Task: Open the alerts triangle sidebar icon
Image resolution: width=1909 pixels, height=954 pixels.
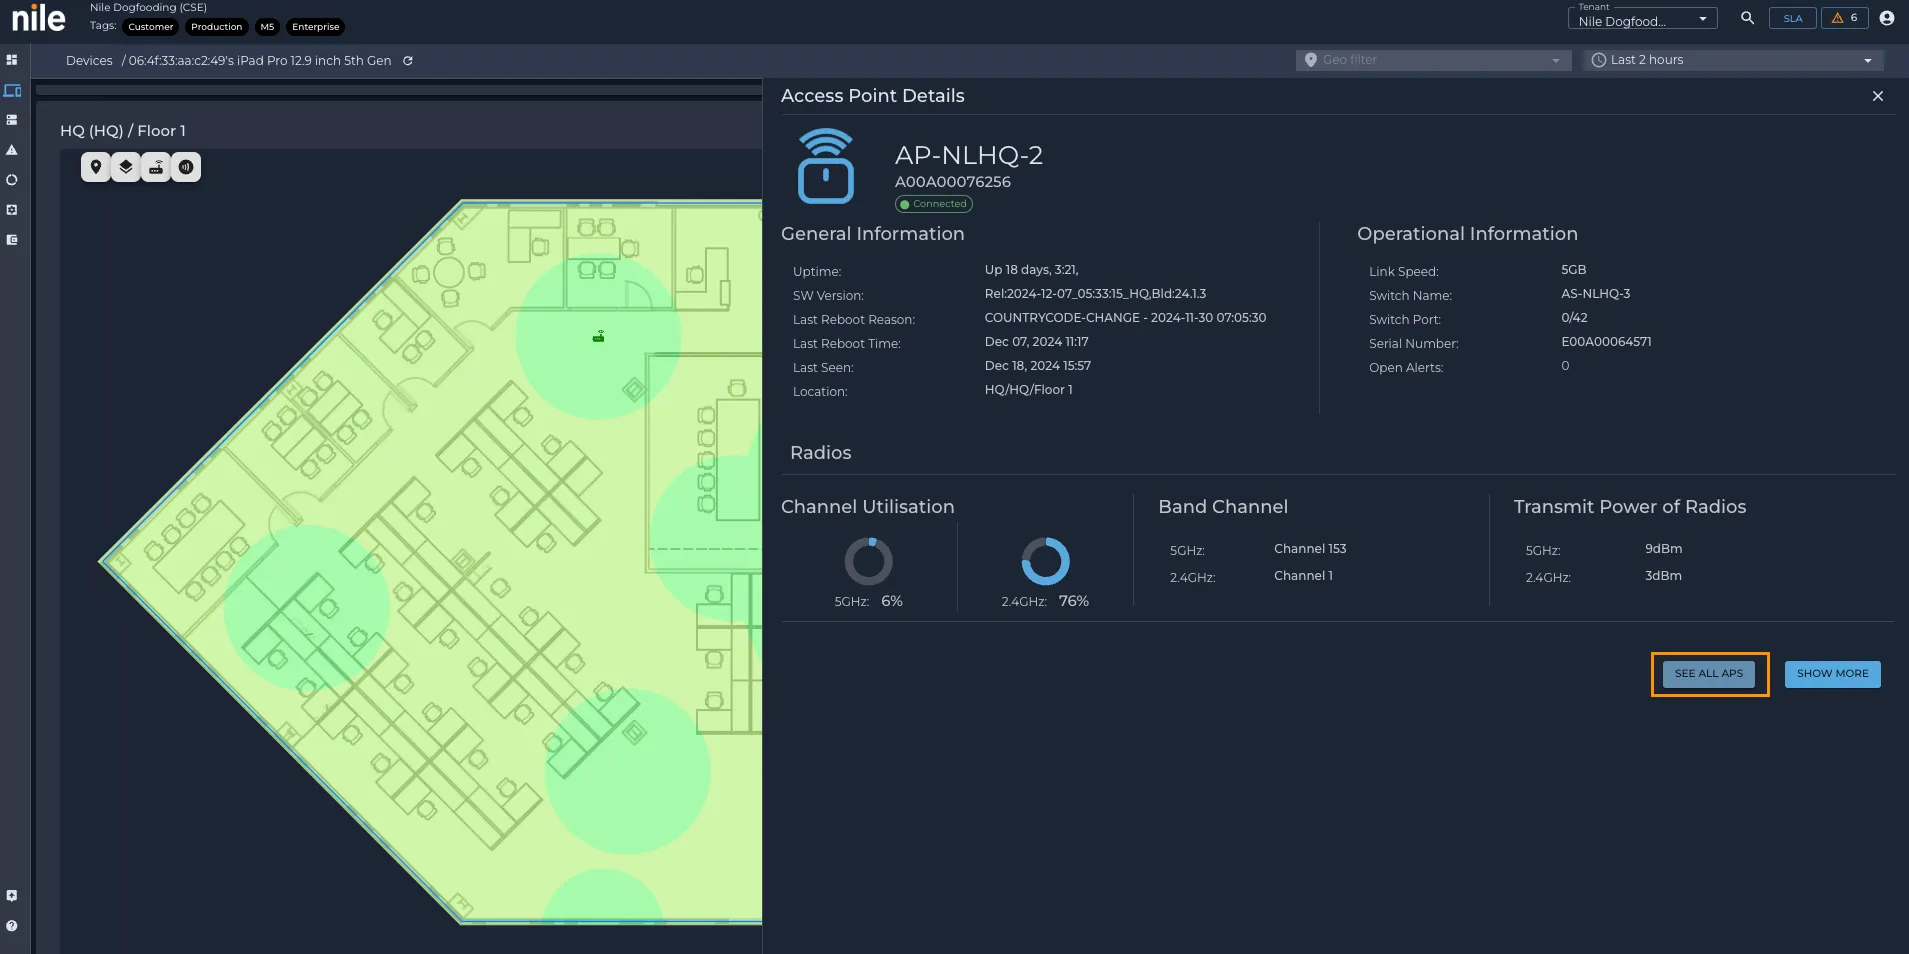Action: 12,150
